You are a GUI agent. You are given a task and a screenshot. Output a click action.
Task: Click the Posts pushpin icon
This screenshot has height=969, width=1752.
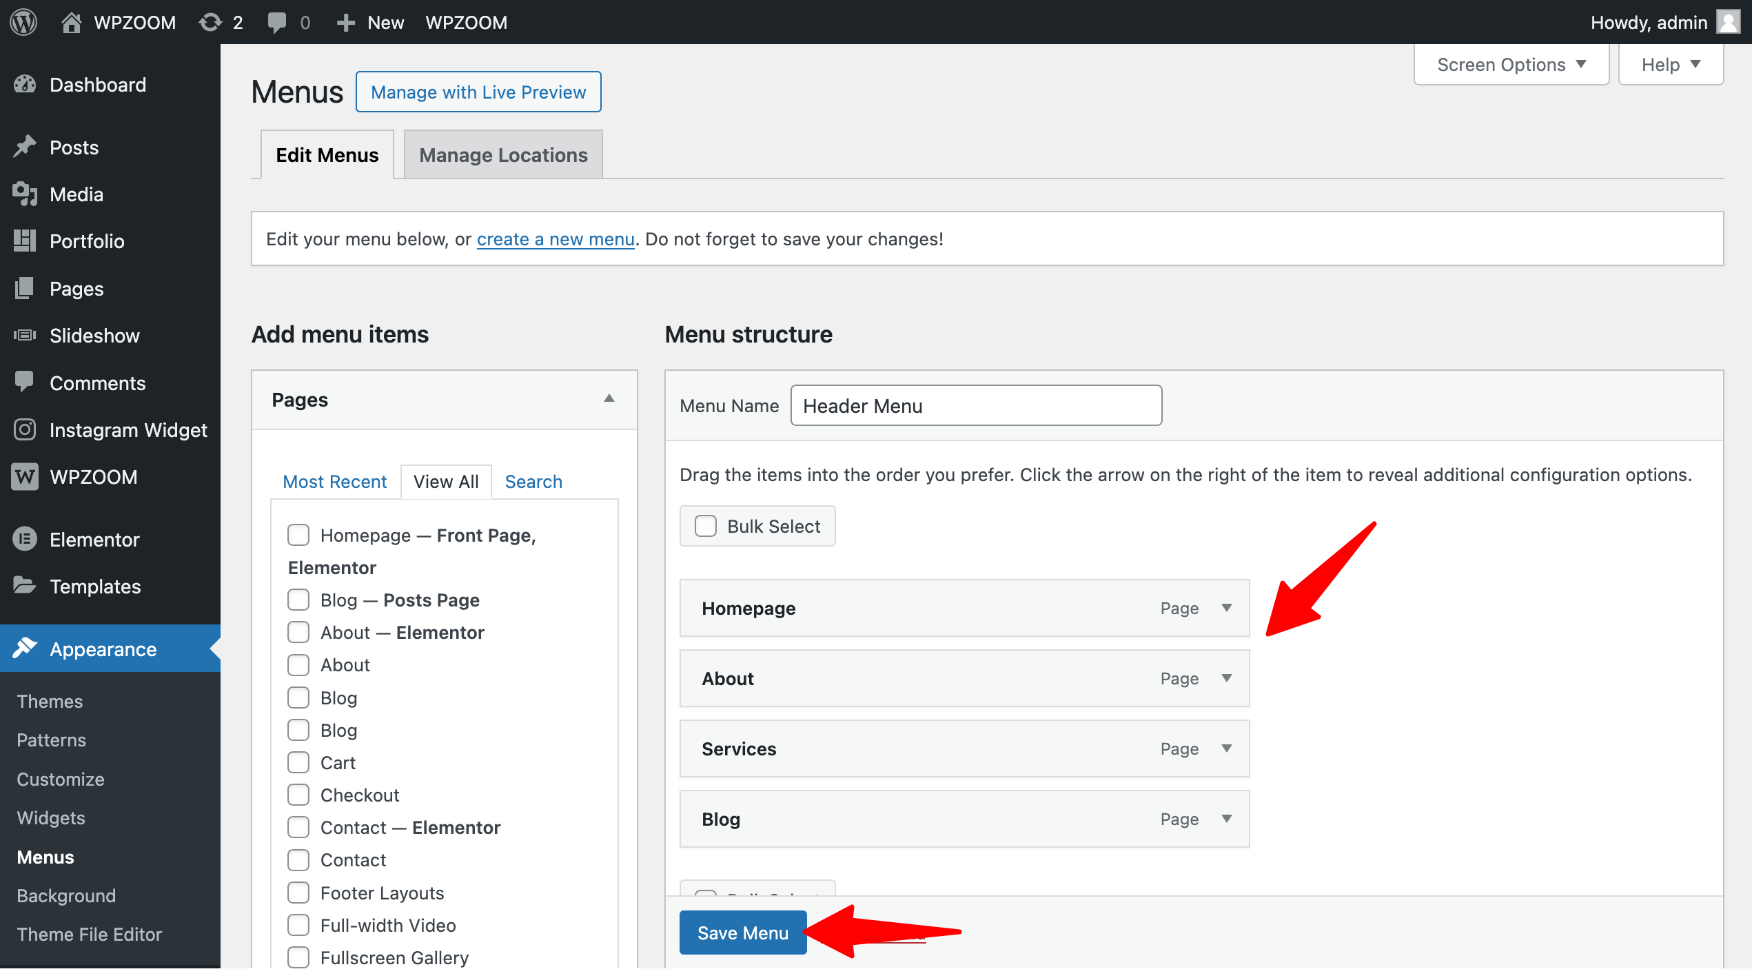(25, 147)
